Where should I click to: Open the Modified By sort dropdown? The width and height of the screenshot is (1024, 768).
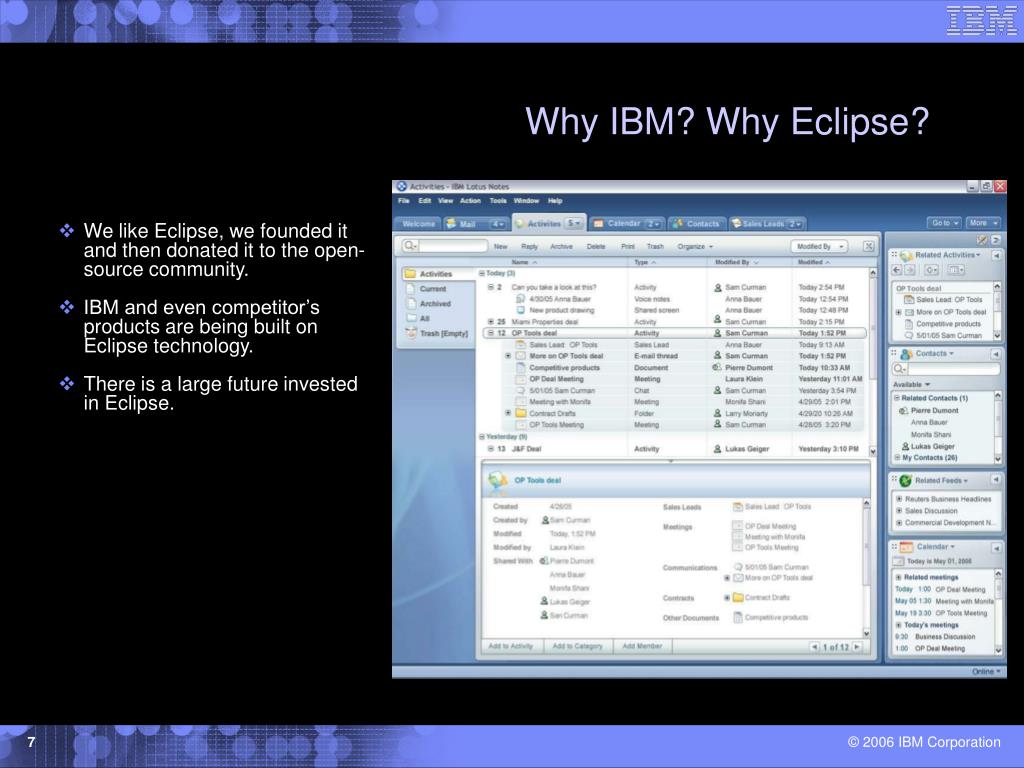click(x=819, y=246)
